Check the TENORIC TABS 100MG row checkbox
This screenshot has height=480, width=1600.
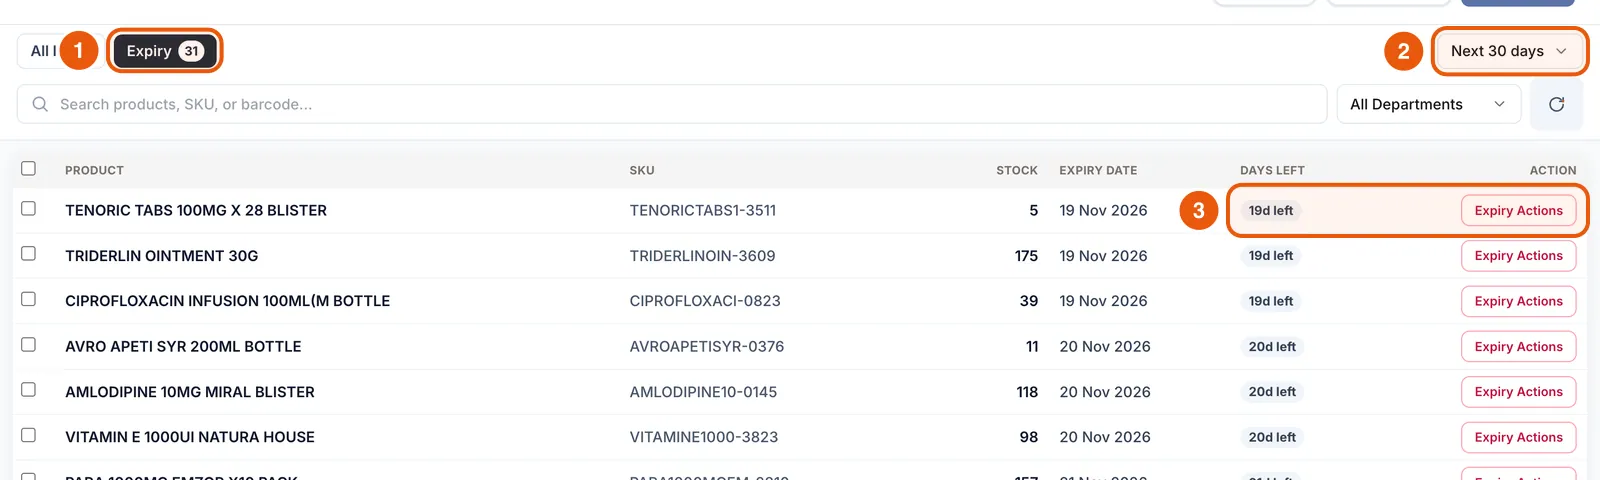(28, 208)
